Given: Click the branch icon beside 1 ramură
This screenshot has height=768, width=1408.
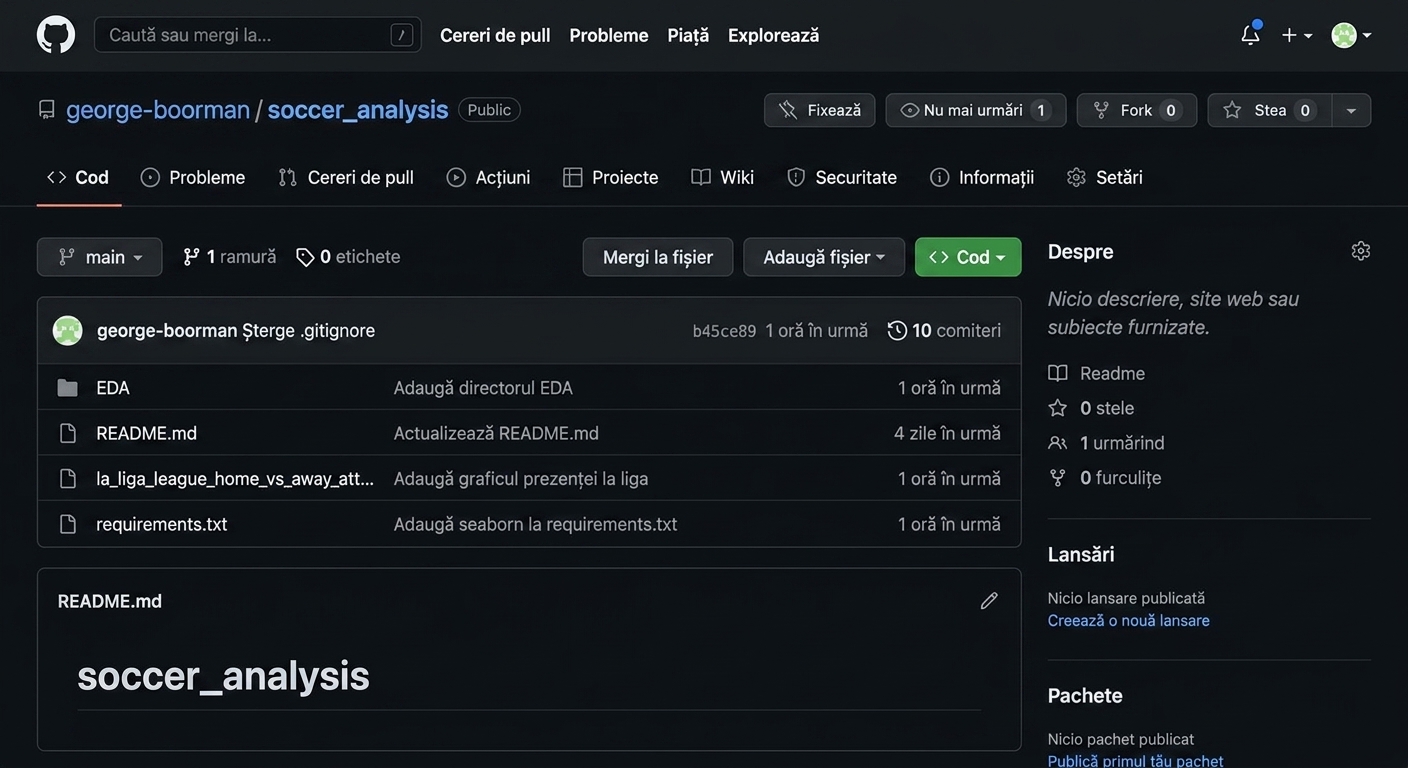Looking at the screenshot, I should coord(191,257).
